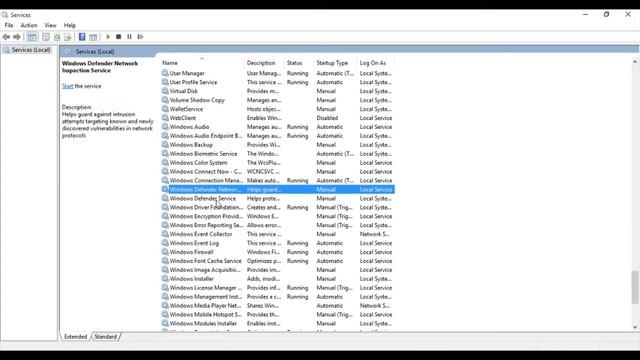Select Windows Event Collector row
The image size is (640, 360).
278,234
